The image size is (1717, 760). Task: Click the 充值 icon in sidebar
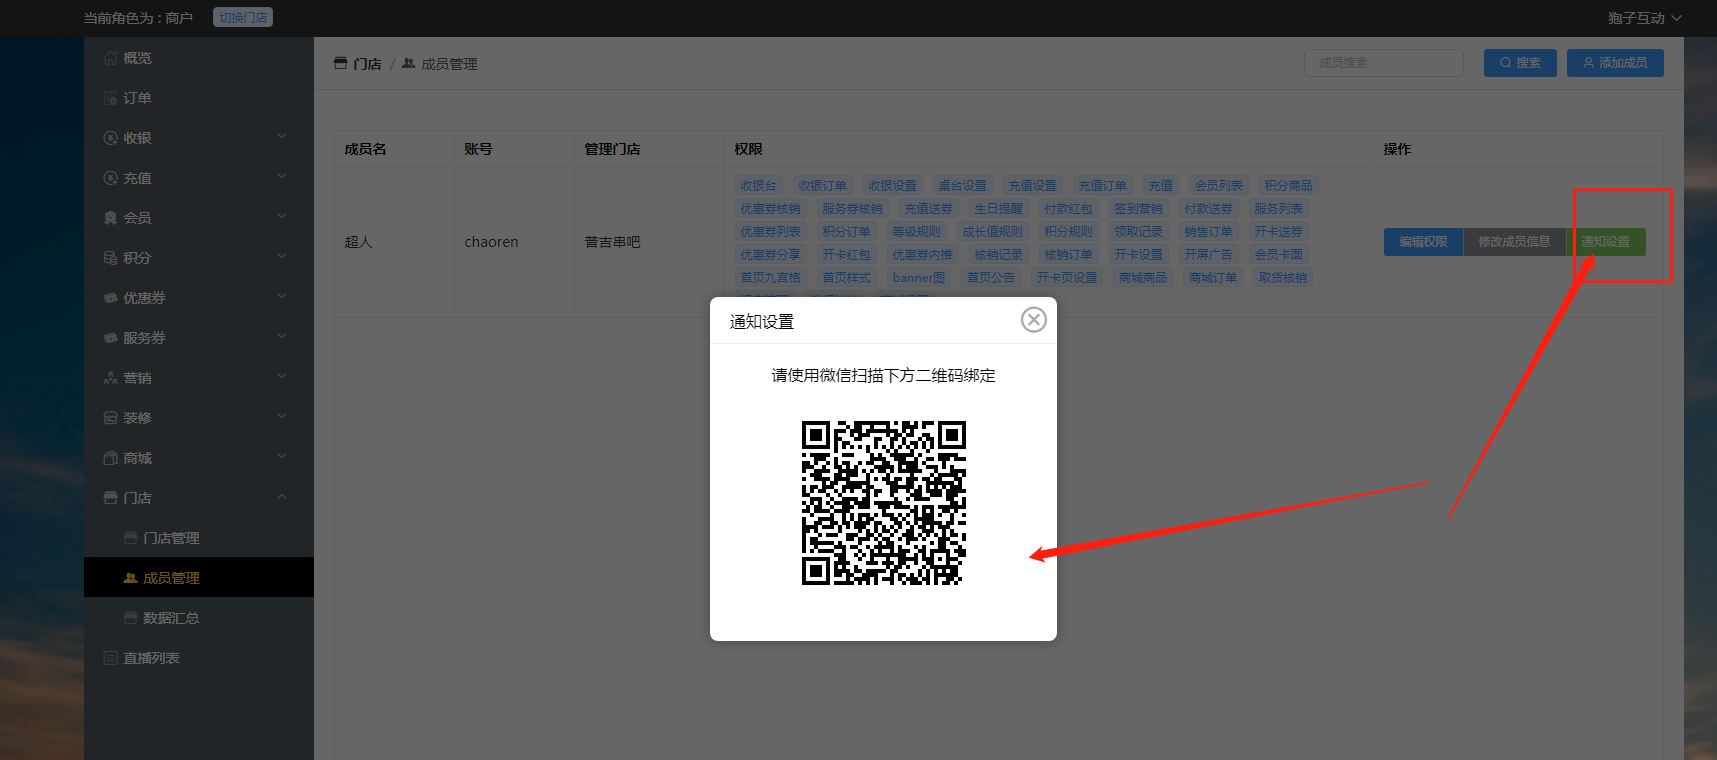coord(110,178)
